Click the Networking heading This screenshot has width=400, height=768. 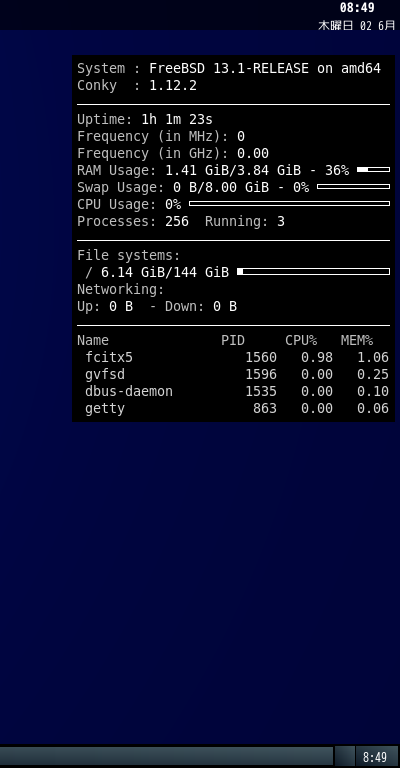(121, 289)
